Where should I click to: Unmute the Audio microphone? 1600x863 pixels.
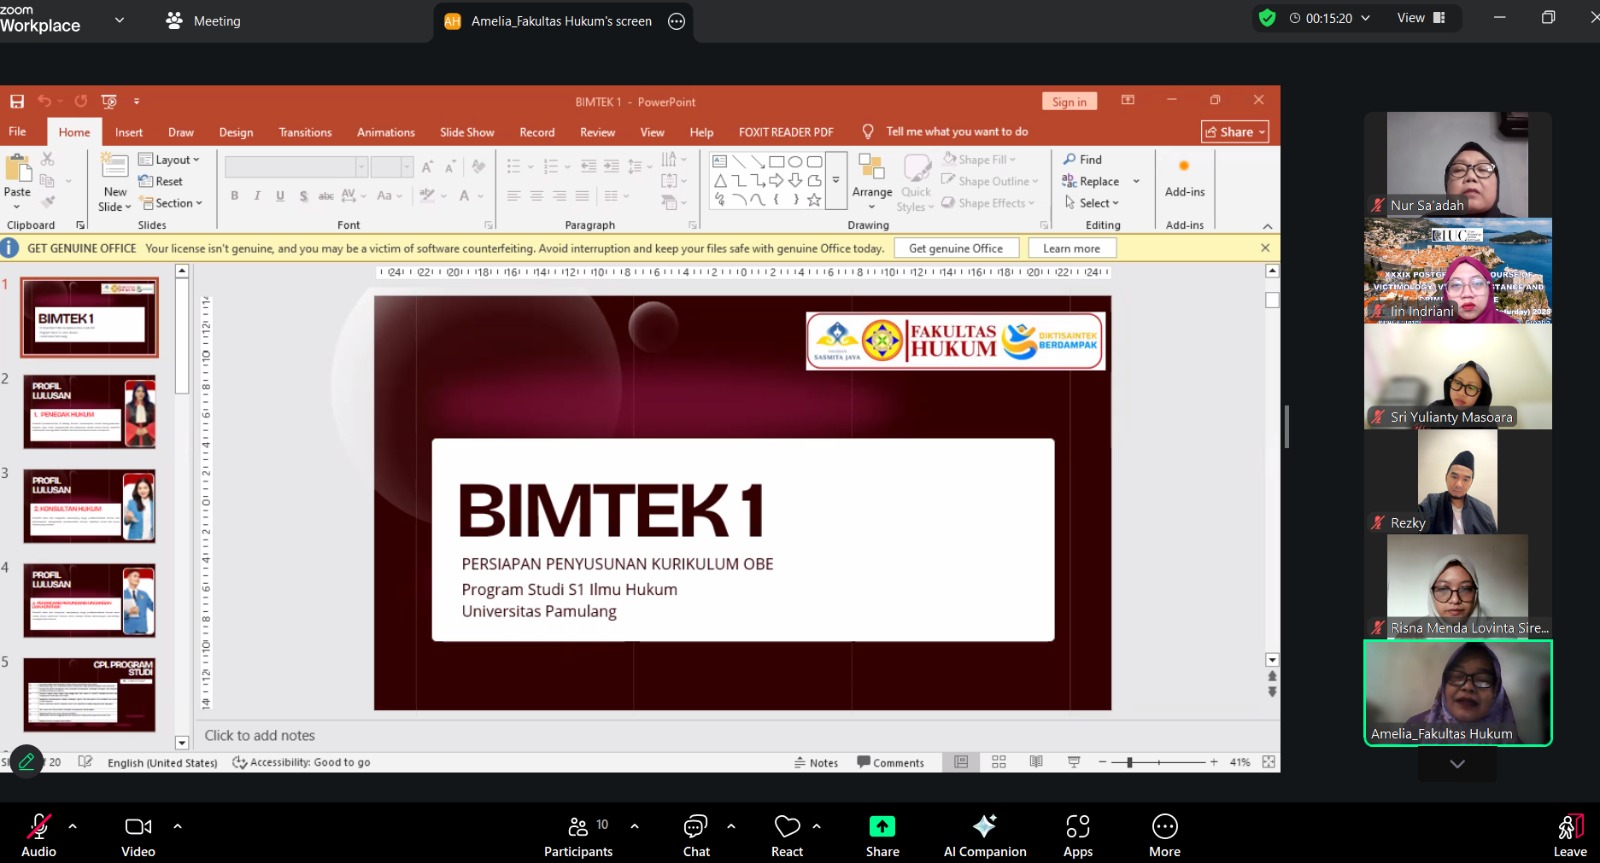click(39, 836)
